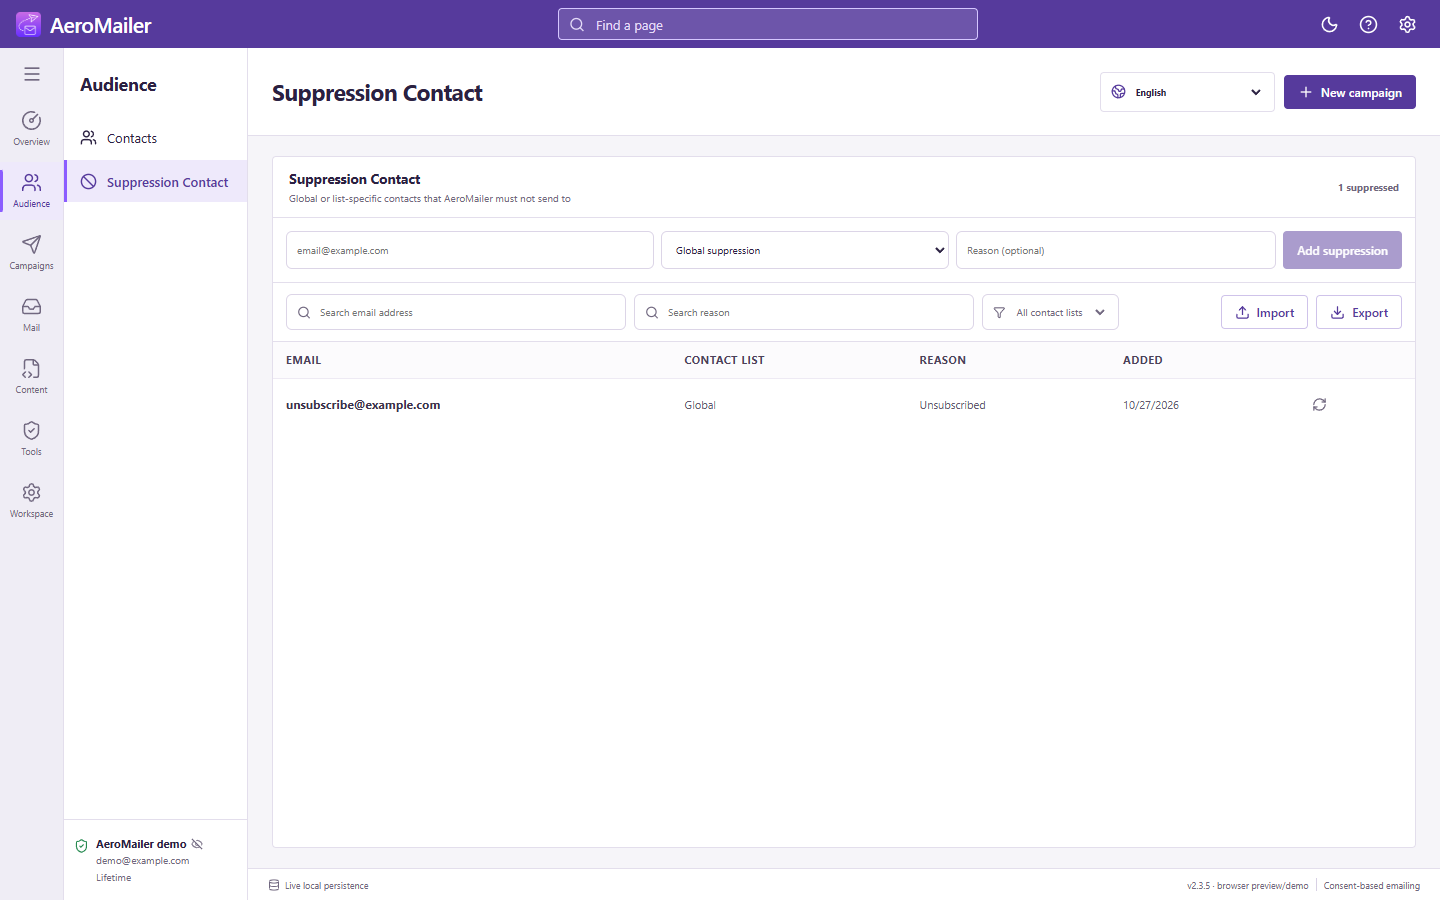The width and height of the screenshot is (1440, 900).
Task: Click the Export button
Action: point(1359,312)
